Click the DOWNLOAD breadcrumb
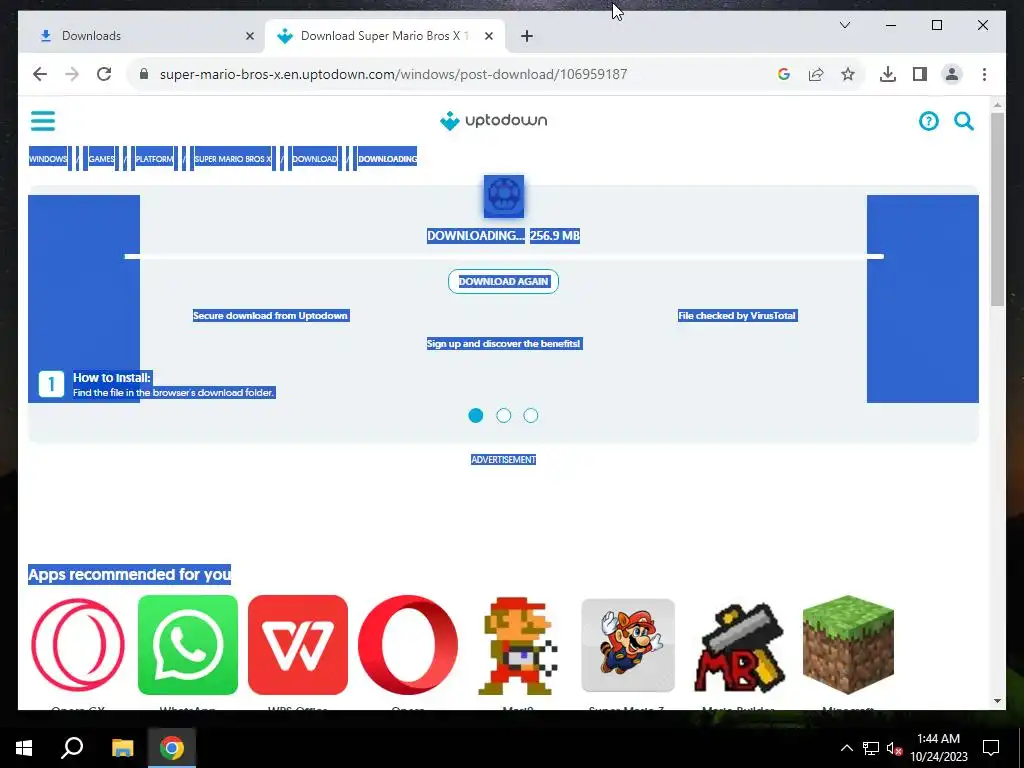This screenshot has height=768, width=1024. pos(315,159)
